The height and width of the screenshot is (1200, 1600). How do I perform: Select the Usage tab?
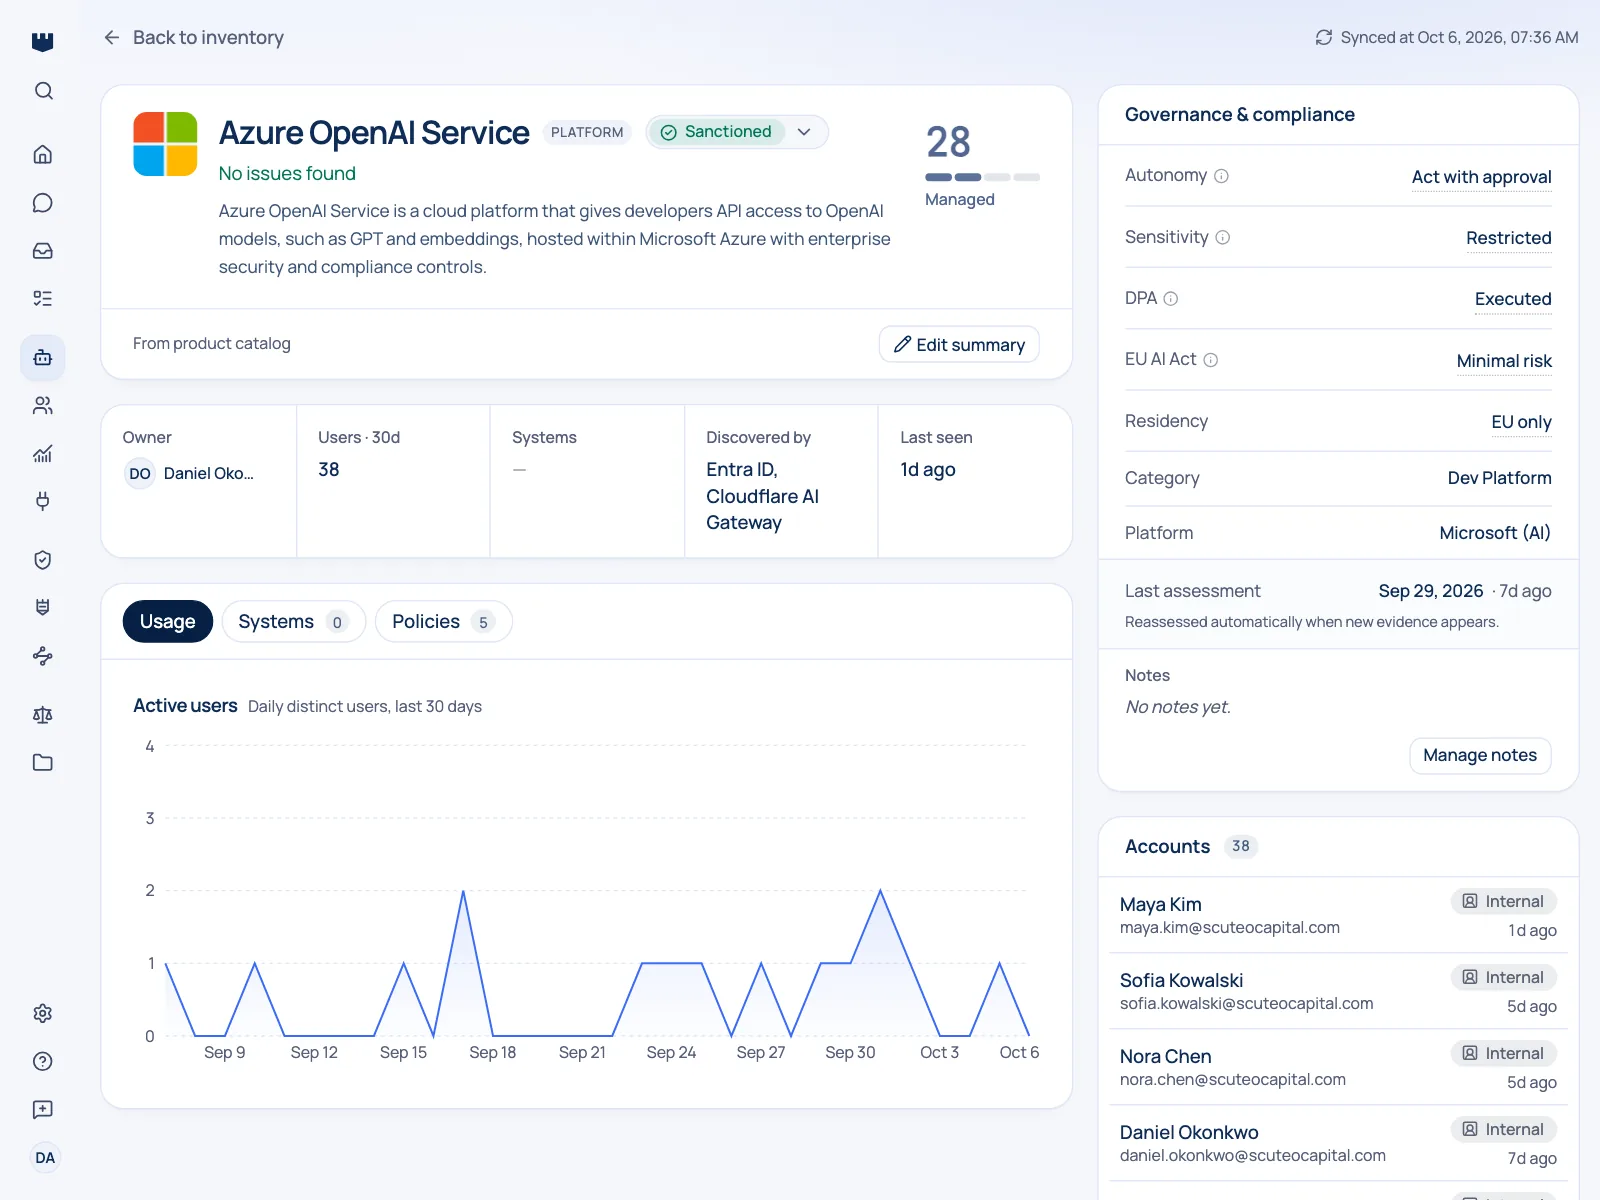click(x=168, y=621)
